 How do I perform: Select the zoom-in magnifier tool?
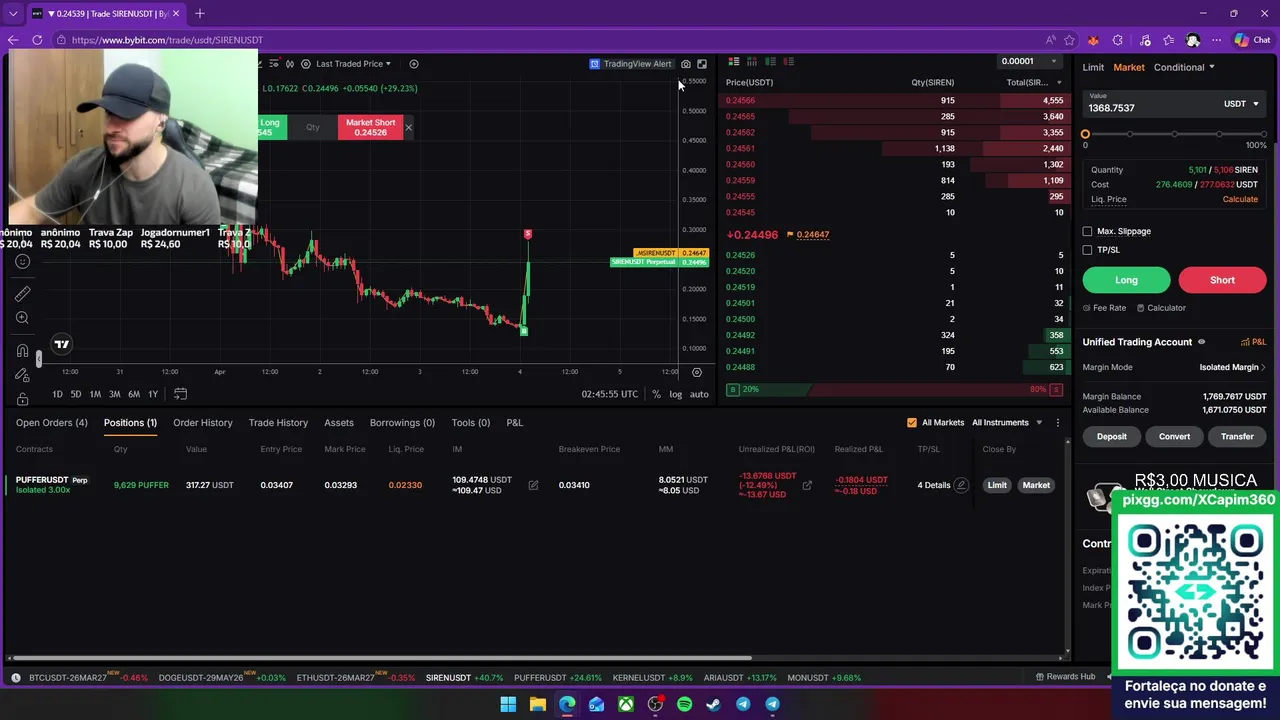22,318
